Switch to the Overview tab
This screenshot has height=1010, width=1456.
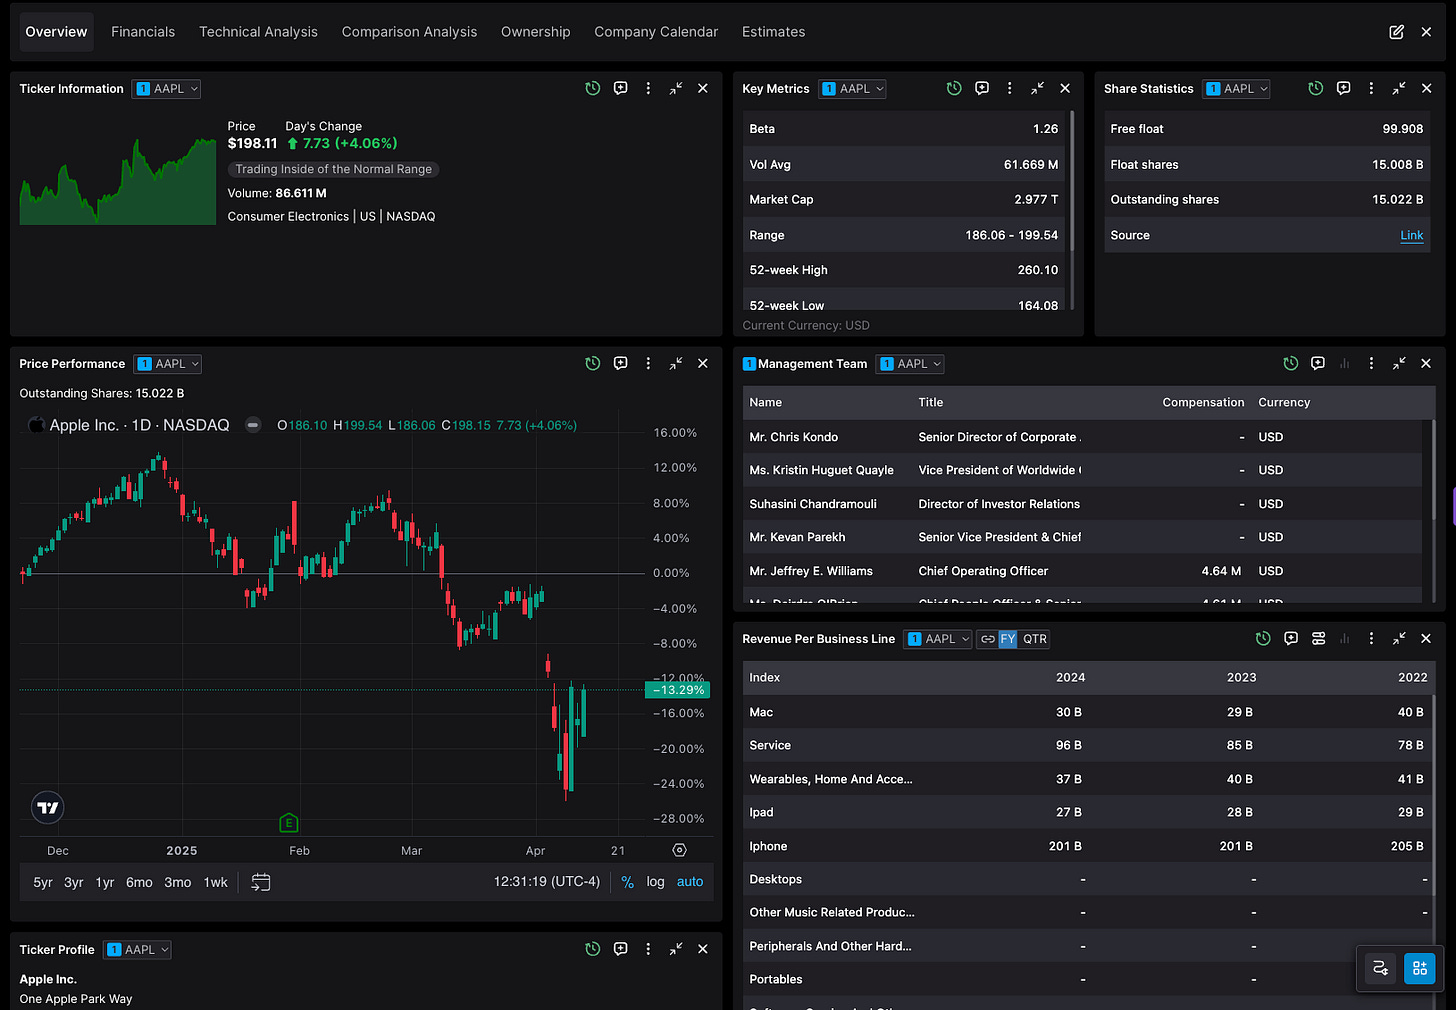tap(56, 32)
